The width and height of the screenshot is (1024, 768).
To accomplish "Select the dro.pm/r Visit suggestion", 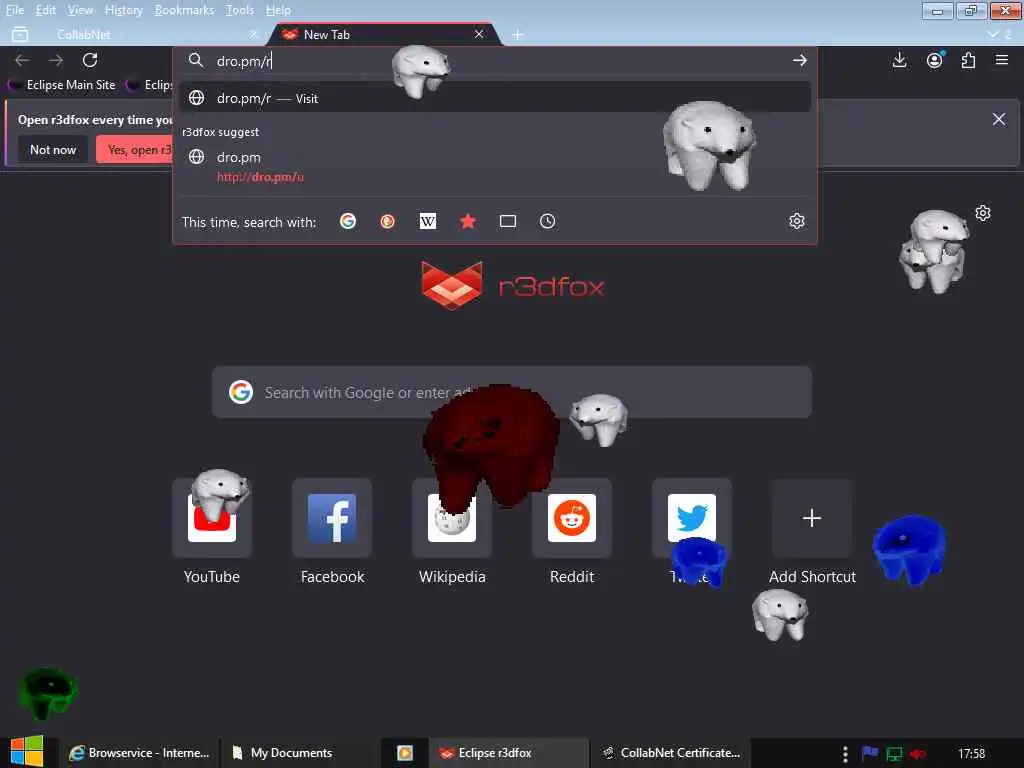I will [x=495, y=98].
